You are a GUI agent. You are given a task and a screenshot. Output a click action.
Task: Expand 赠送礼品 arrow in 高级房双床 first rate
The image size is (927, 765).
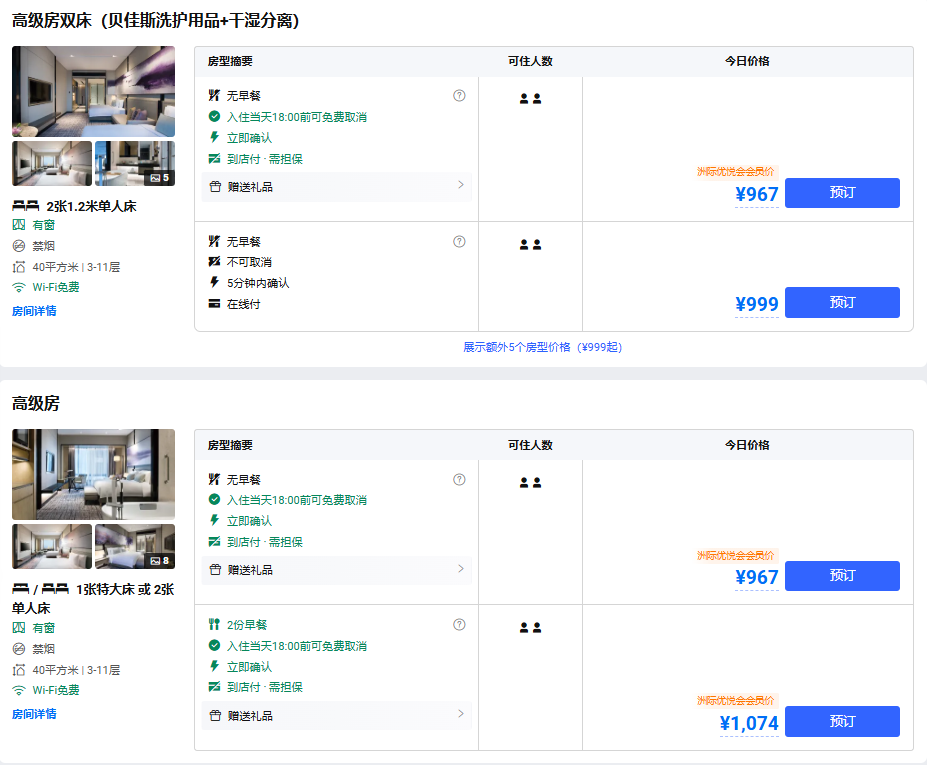[x=460, y=185]
